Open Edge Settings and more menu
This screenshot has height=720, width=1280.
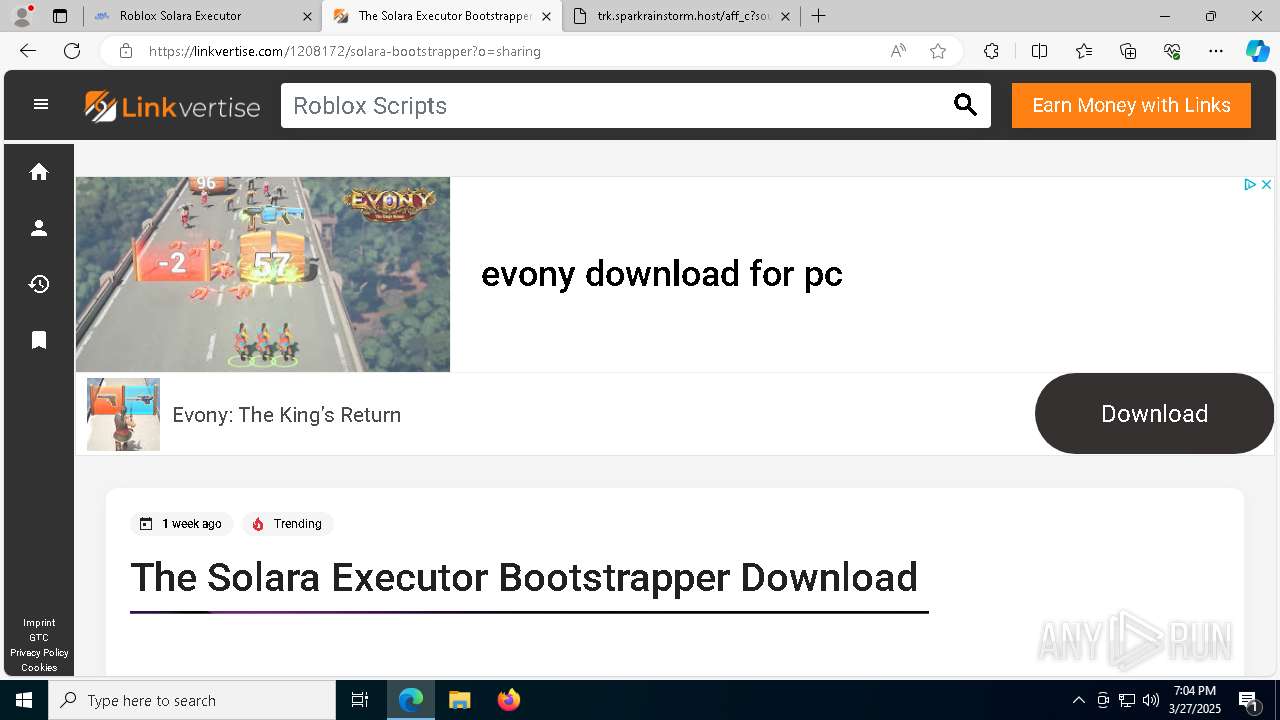(1216, 51)
